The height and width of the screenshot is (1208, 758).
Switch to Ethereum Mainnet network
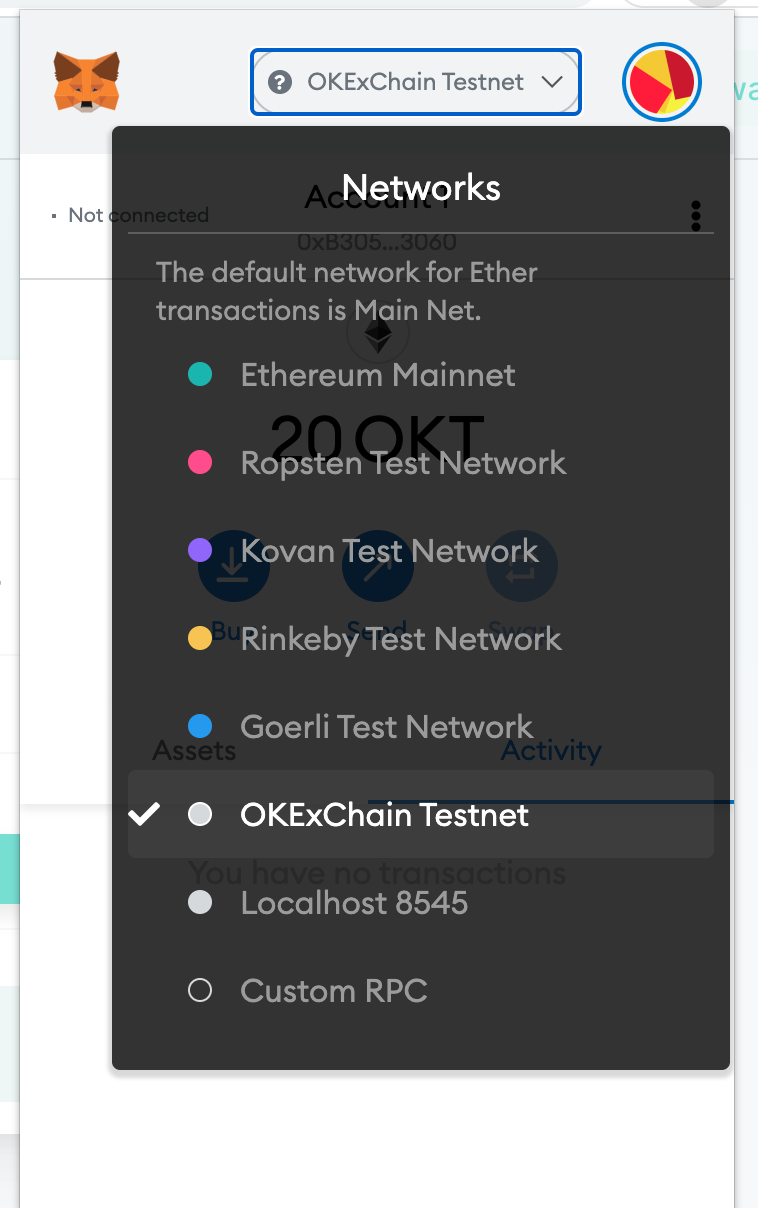coord(378,375)
